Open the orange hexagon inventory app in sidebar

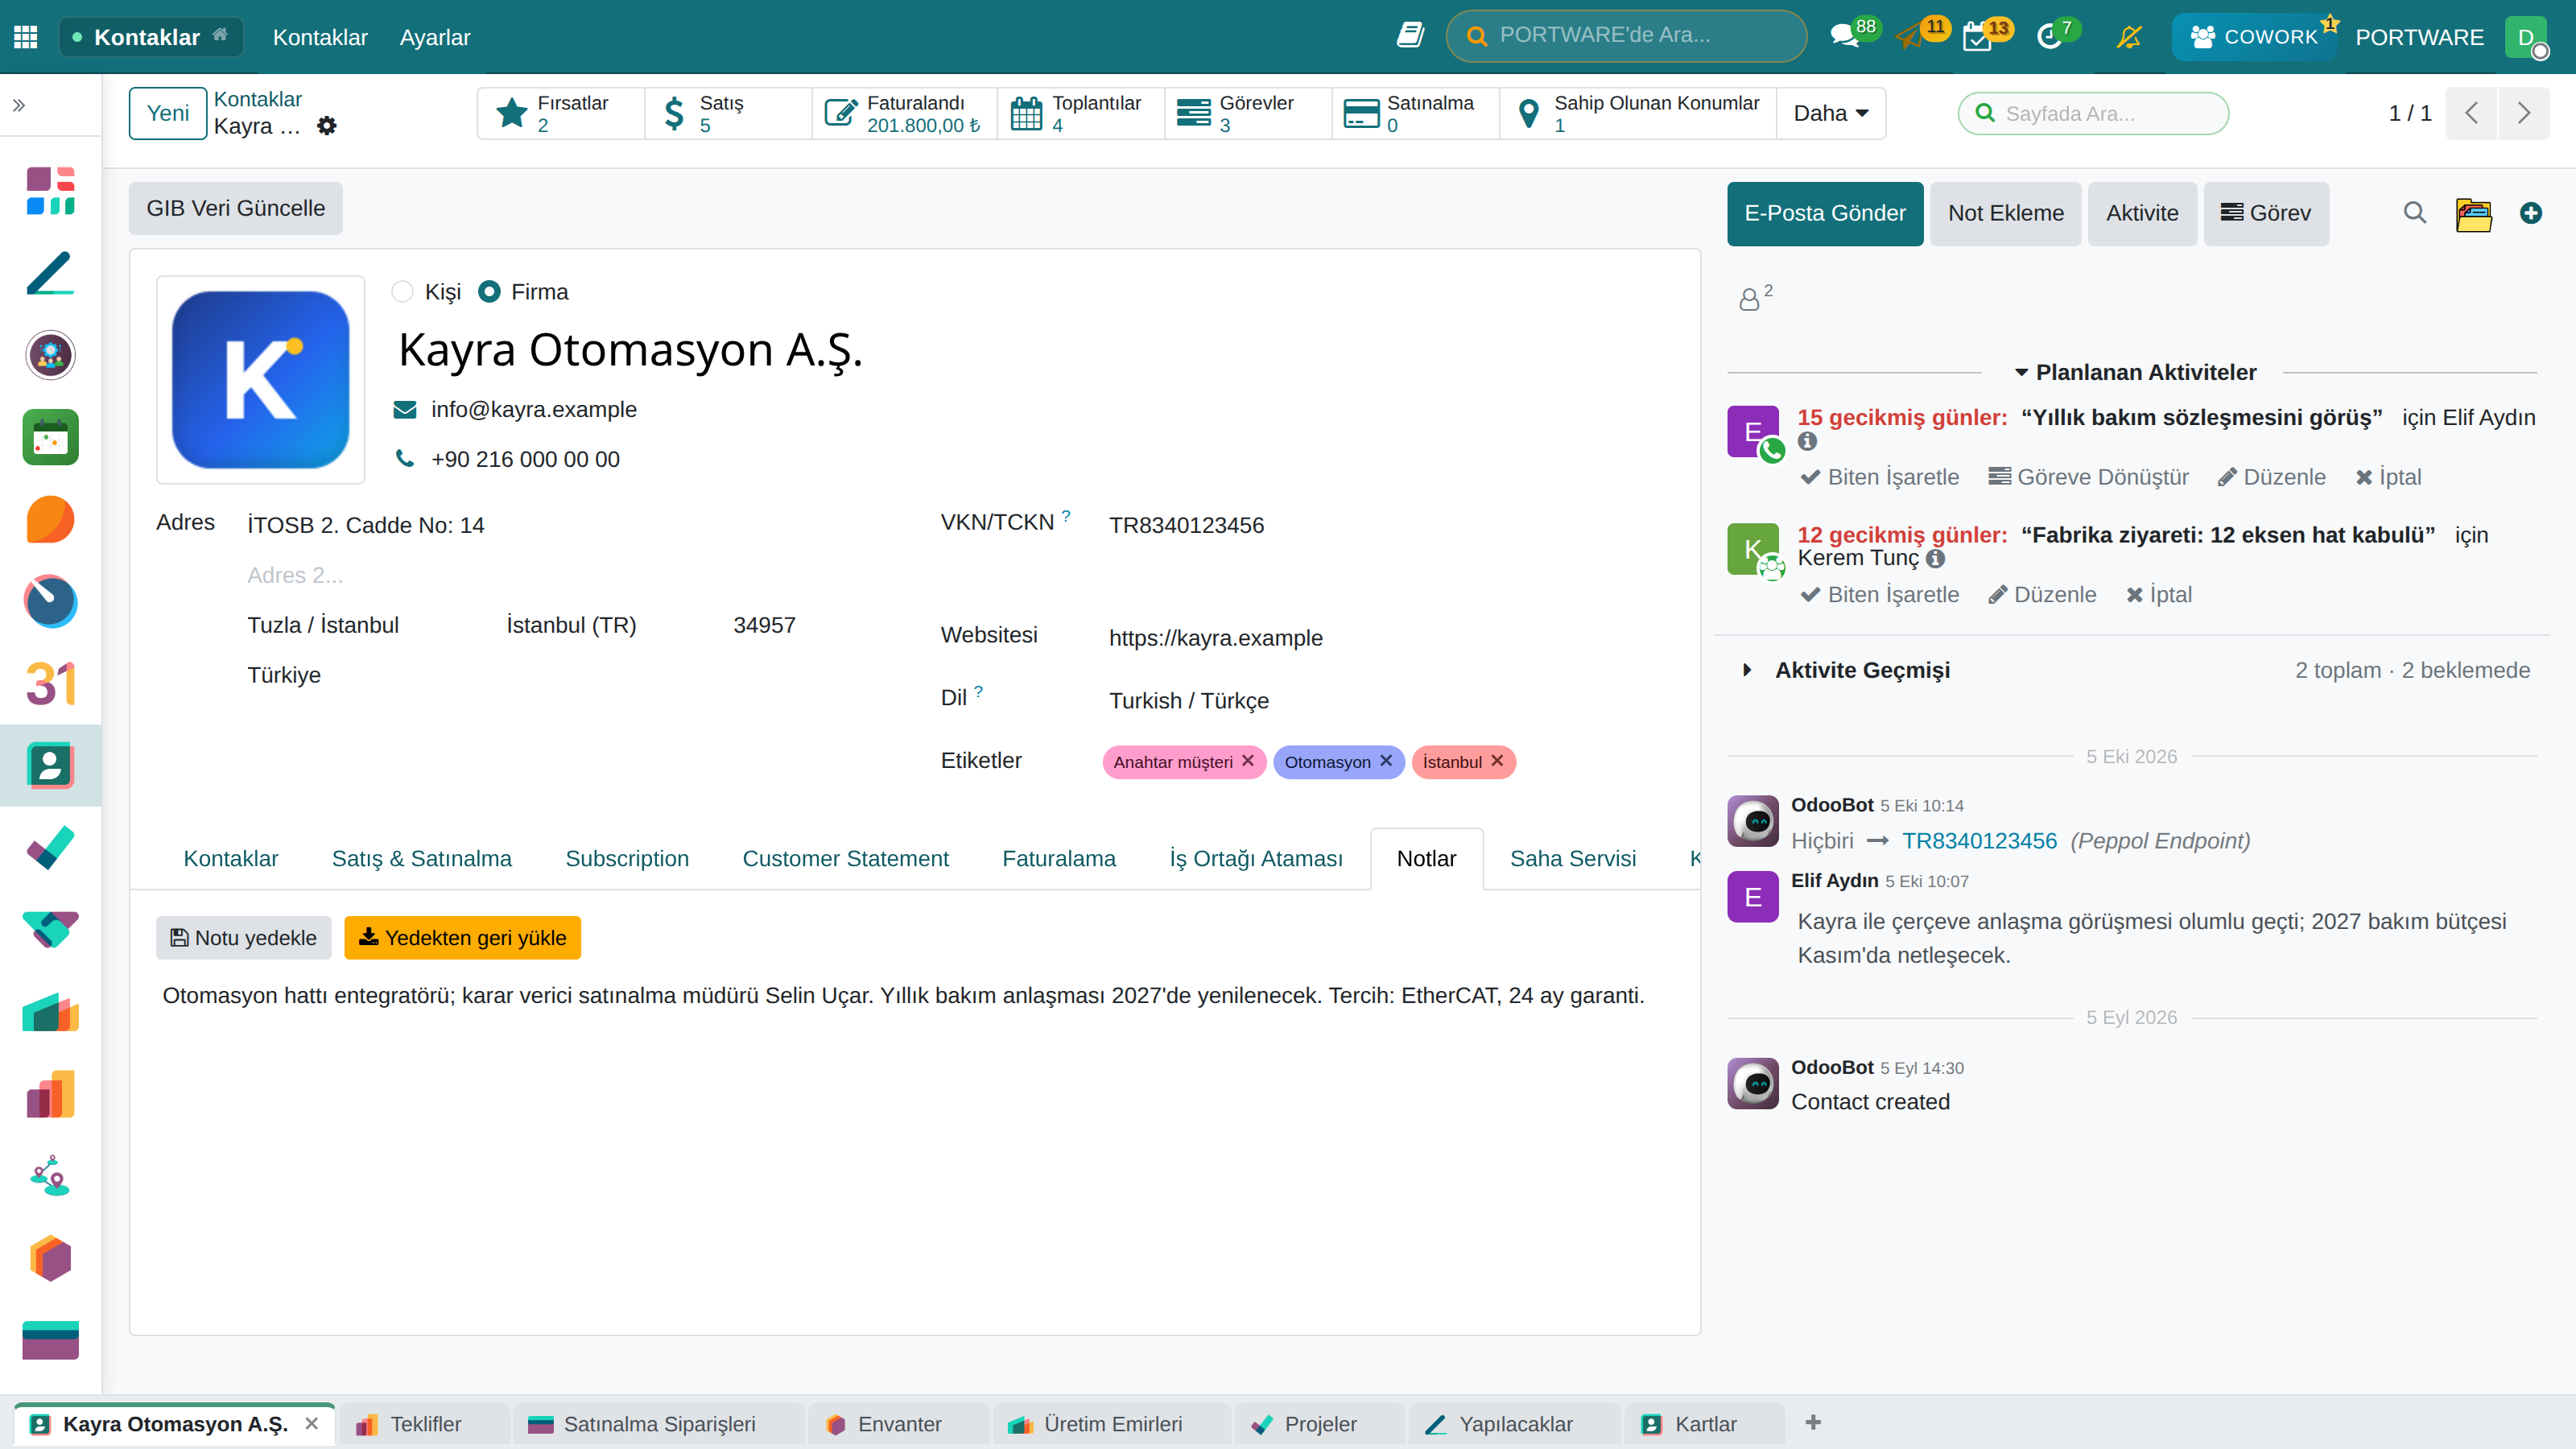click(50, 1259)
